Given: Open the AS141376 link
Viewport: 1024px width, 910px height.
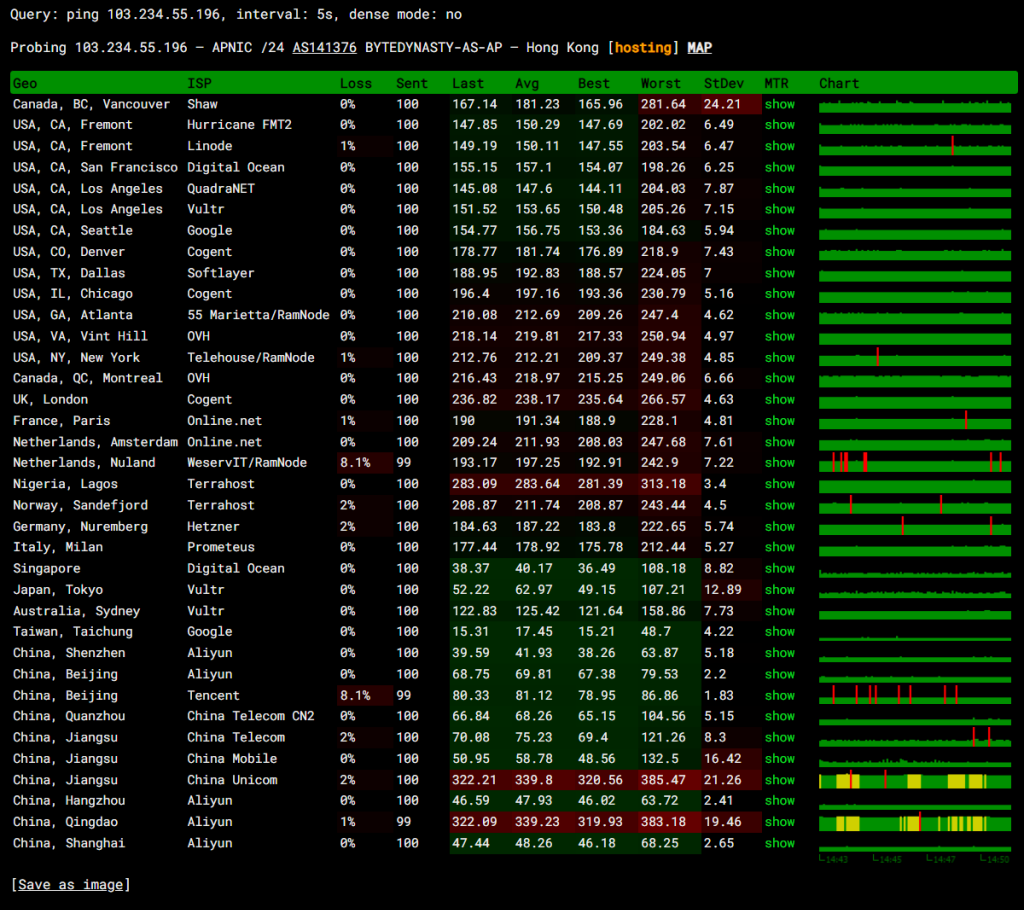Looking at the screenshot, I should pos(325,48).
